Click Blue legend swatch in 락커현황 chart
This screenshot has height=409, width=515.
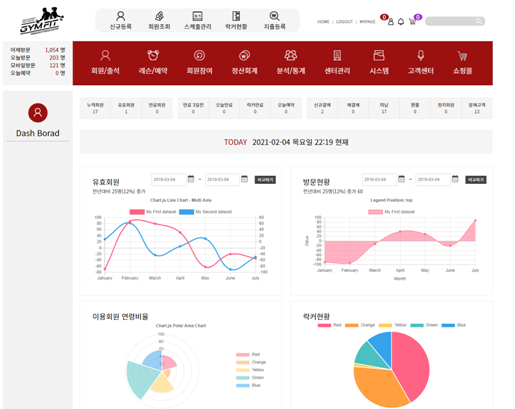point(448,325)
